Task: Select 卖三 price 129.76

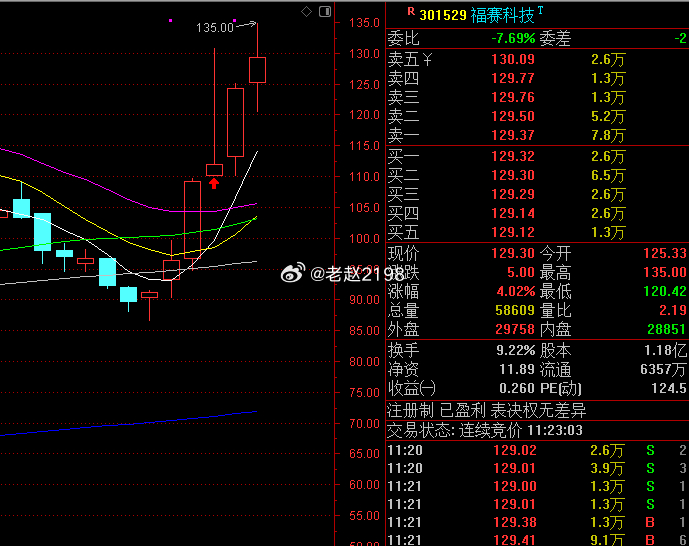Action: (x=513, y=97)
